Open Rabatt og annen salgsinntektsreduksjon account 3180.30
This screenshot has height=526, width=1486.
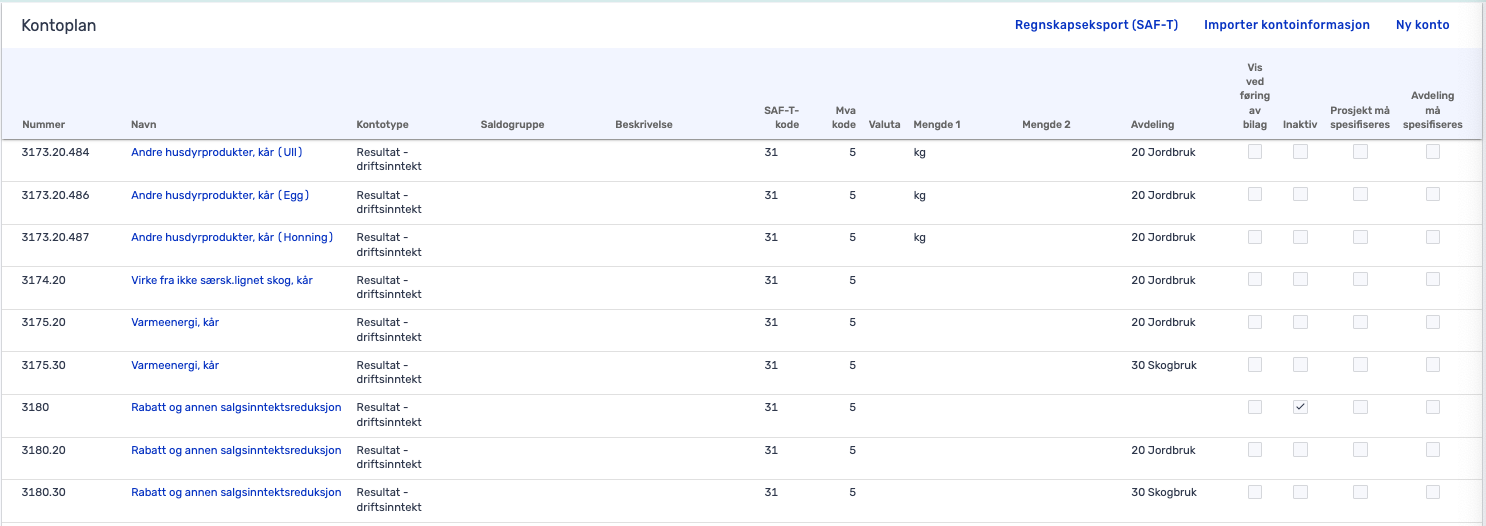(236, 492)
